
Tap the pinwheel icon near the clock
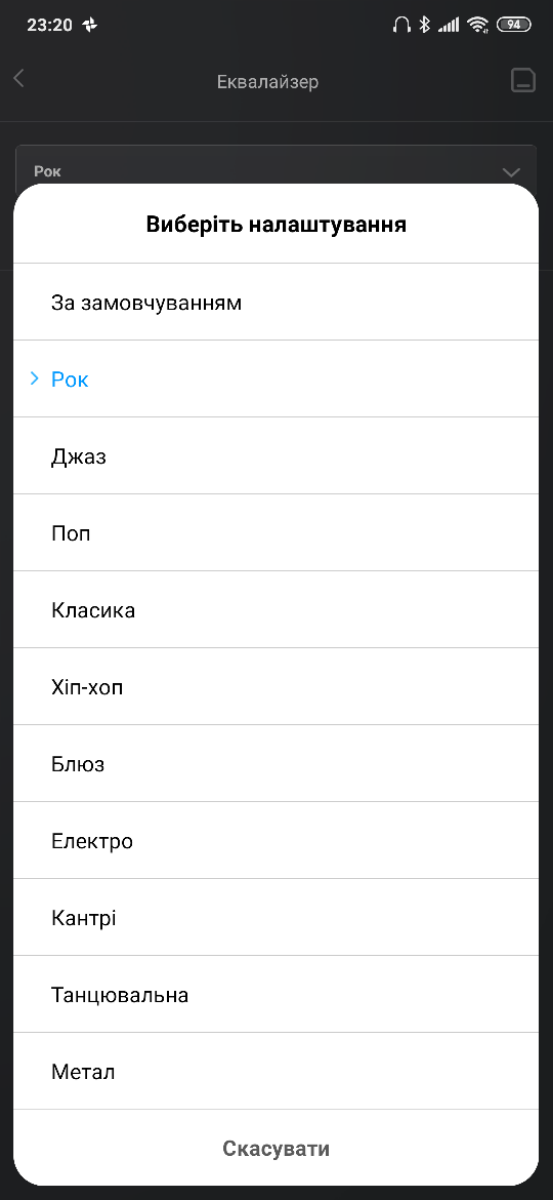click(x=91, y=25)
